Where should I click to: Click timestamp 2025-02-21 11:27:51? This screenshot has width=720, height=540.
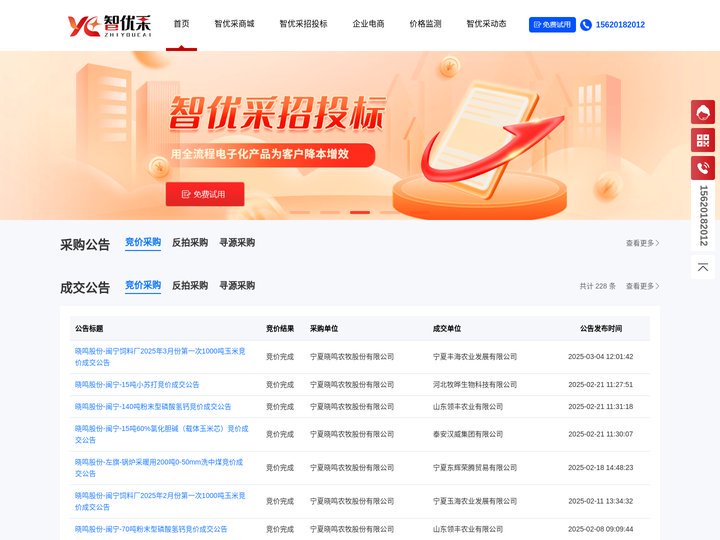coord(601,385)
